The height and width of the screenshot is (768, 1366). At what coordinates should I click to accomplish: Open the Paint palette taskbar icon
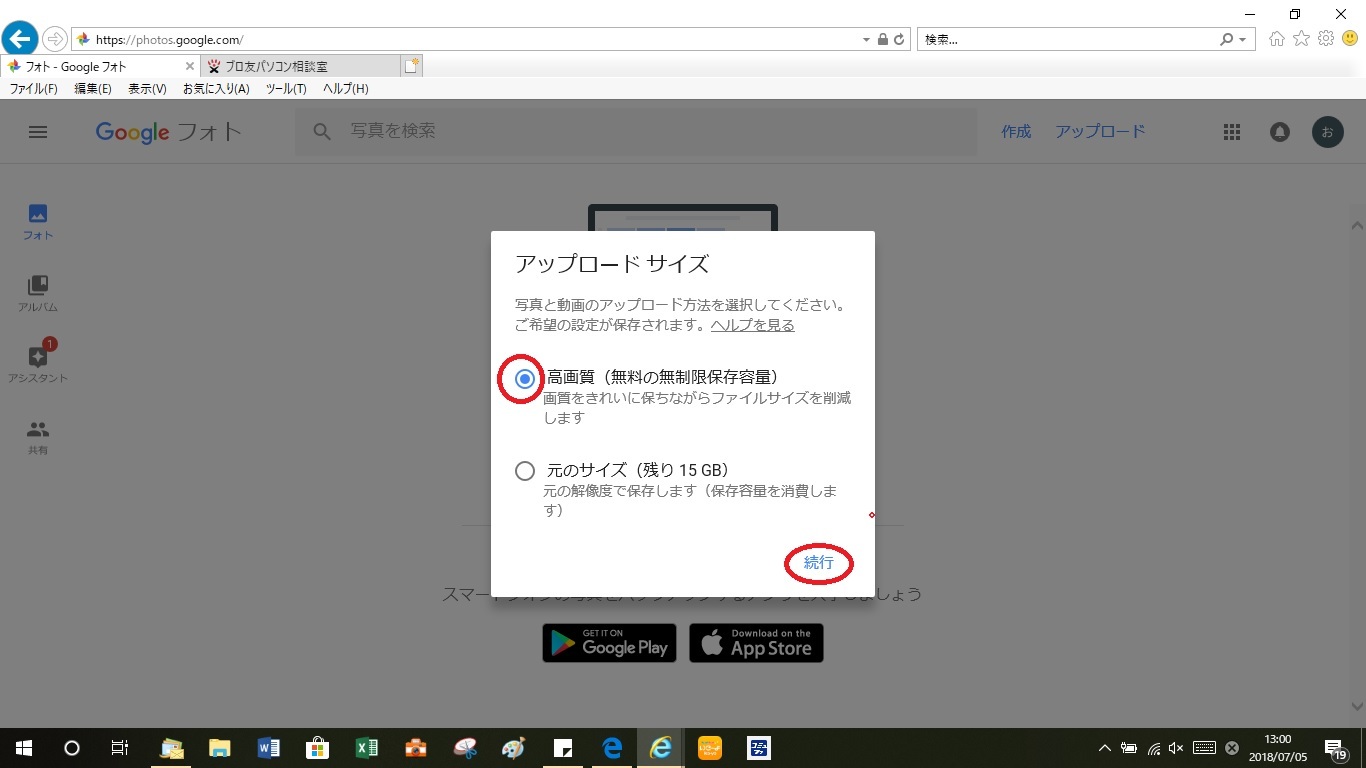513,748
